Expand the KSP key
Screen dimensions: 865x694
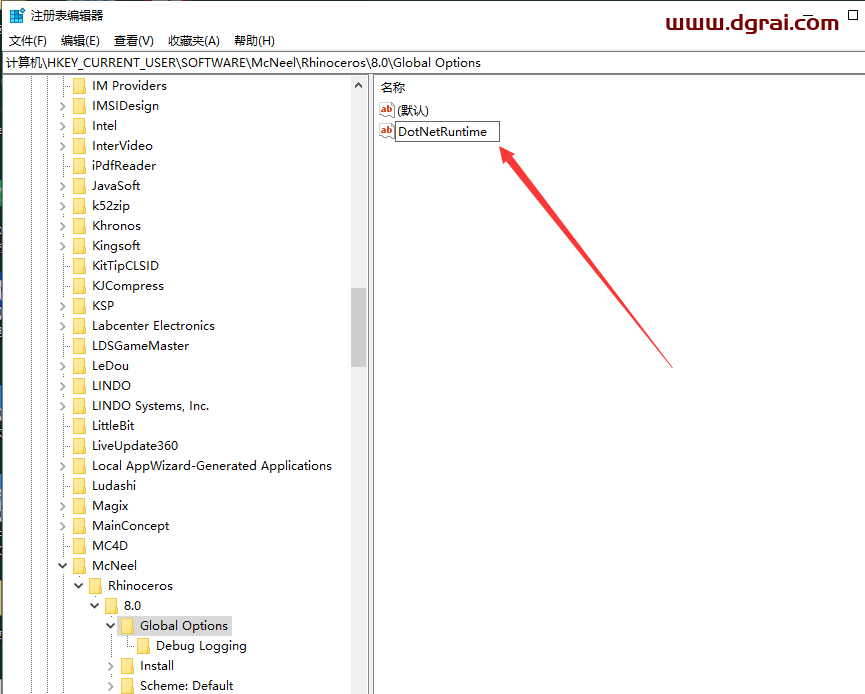[62, 306]
